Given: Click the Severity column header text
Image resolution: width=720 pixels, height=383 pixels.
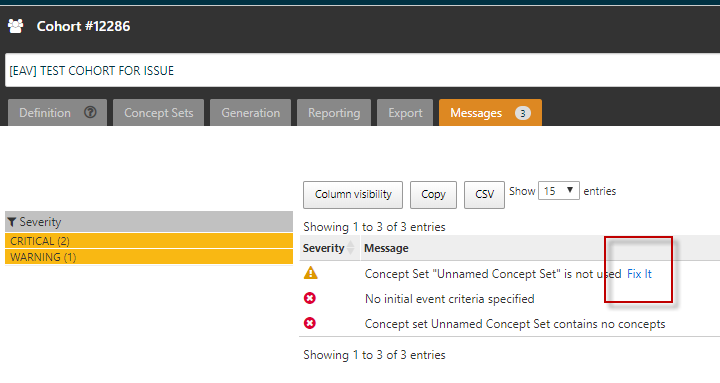Looking at the screenshot, I should point(323,248).
